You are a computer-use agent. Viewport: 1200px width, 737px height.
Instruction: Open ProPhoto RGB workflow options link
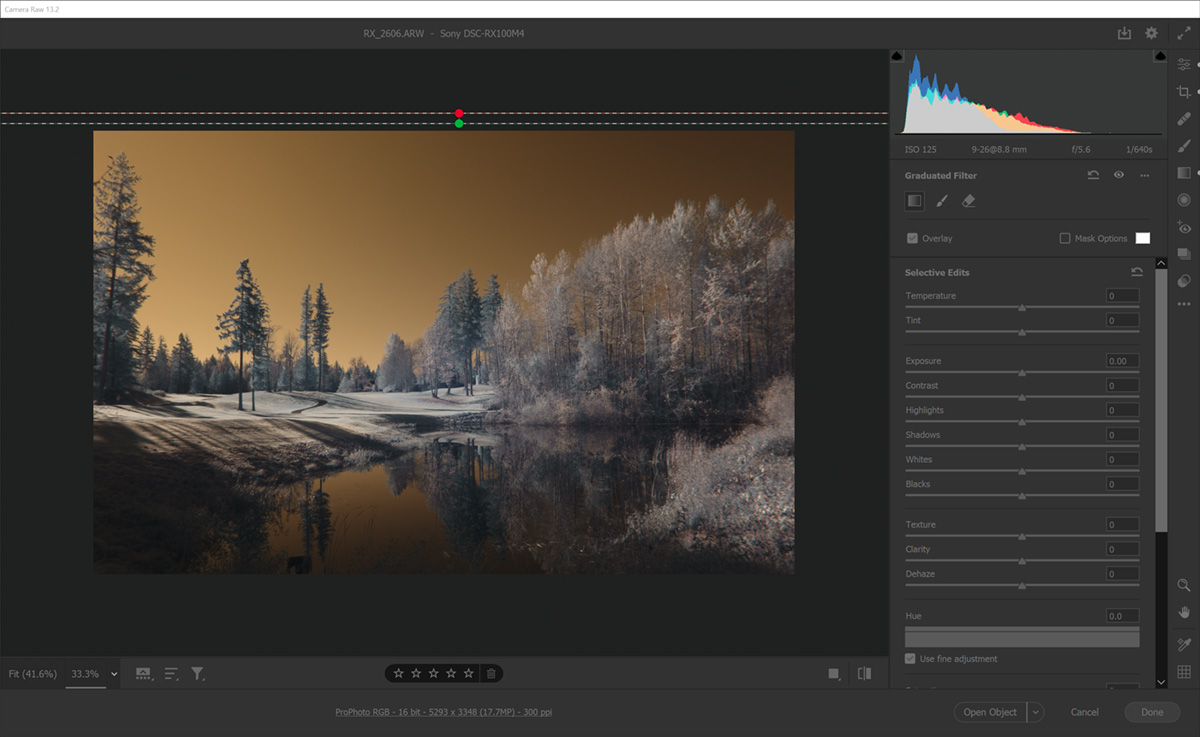pos(443,712)
